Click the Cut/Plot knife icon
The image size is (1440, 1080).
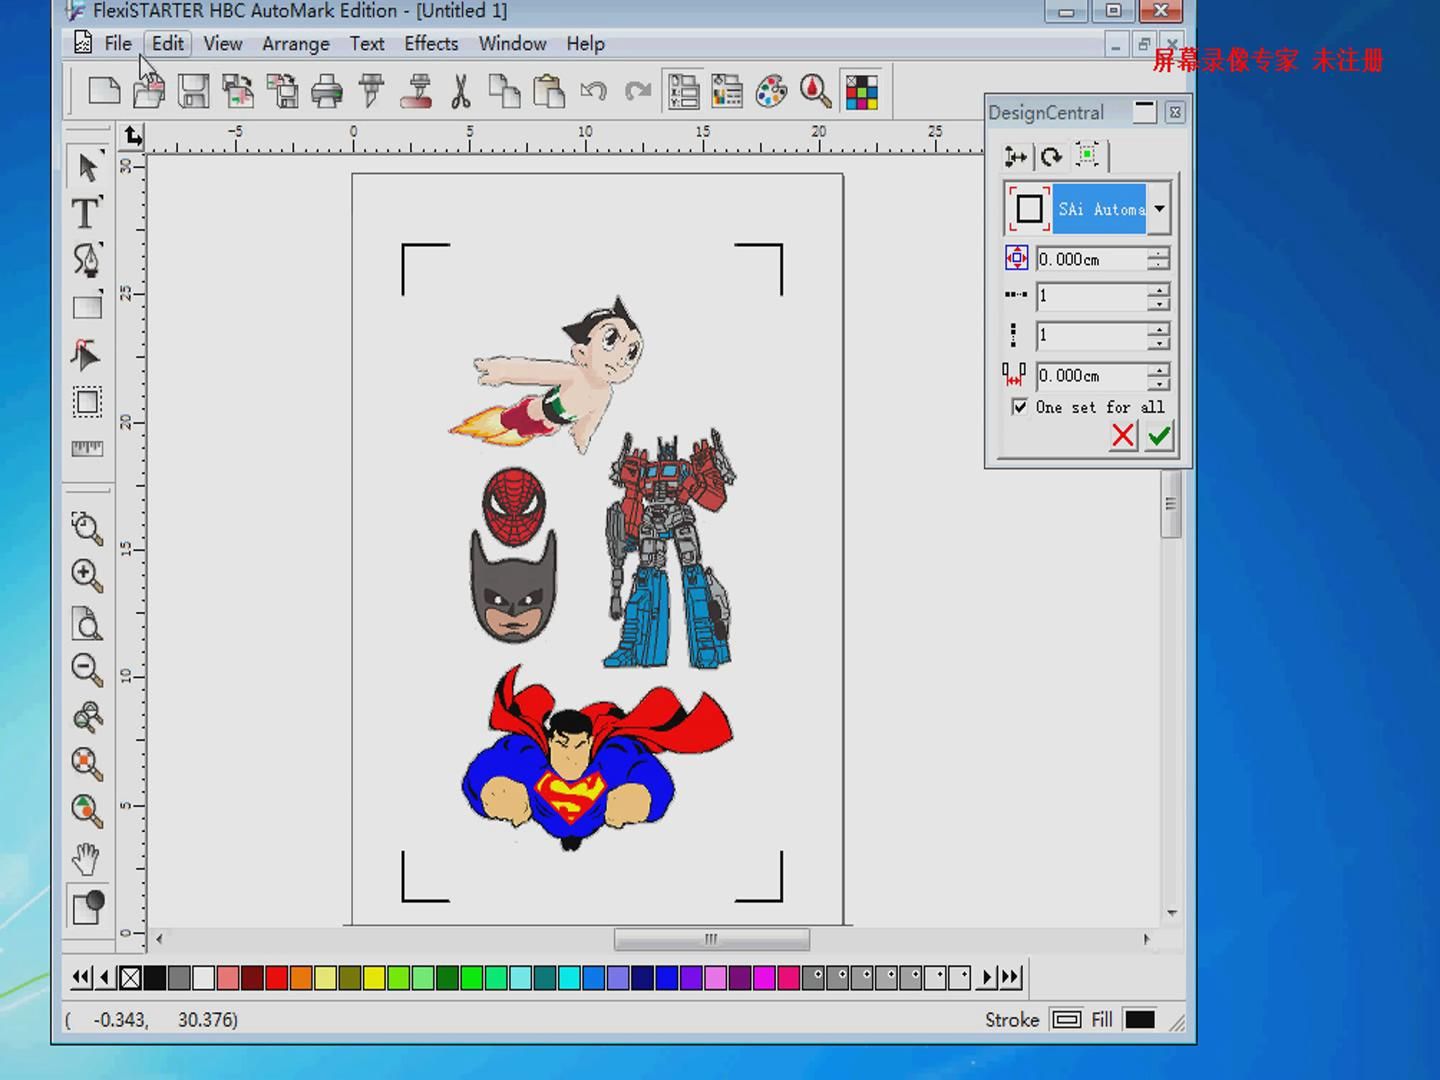point(371,91)
